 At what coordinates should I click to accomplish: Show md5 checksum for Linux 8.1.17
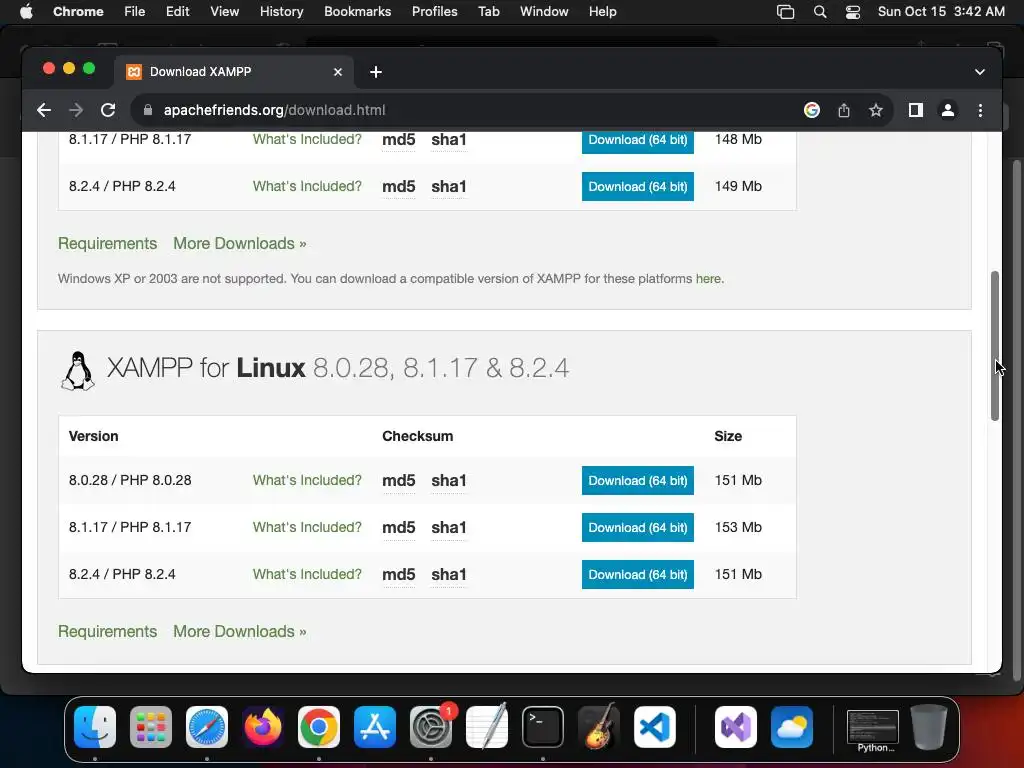coord(398,528)
